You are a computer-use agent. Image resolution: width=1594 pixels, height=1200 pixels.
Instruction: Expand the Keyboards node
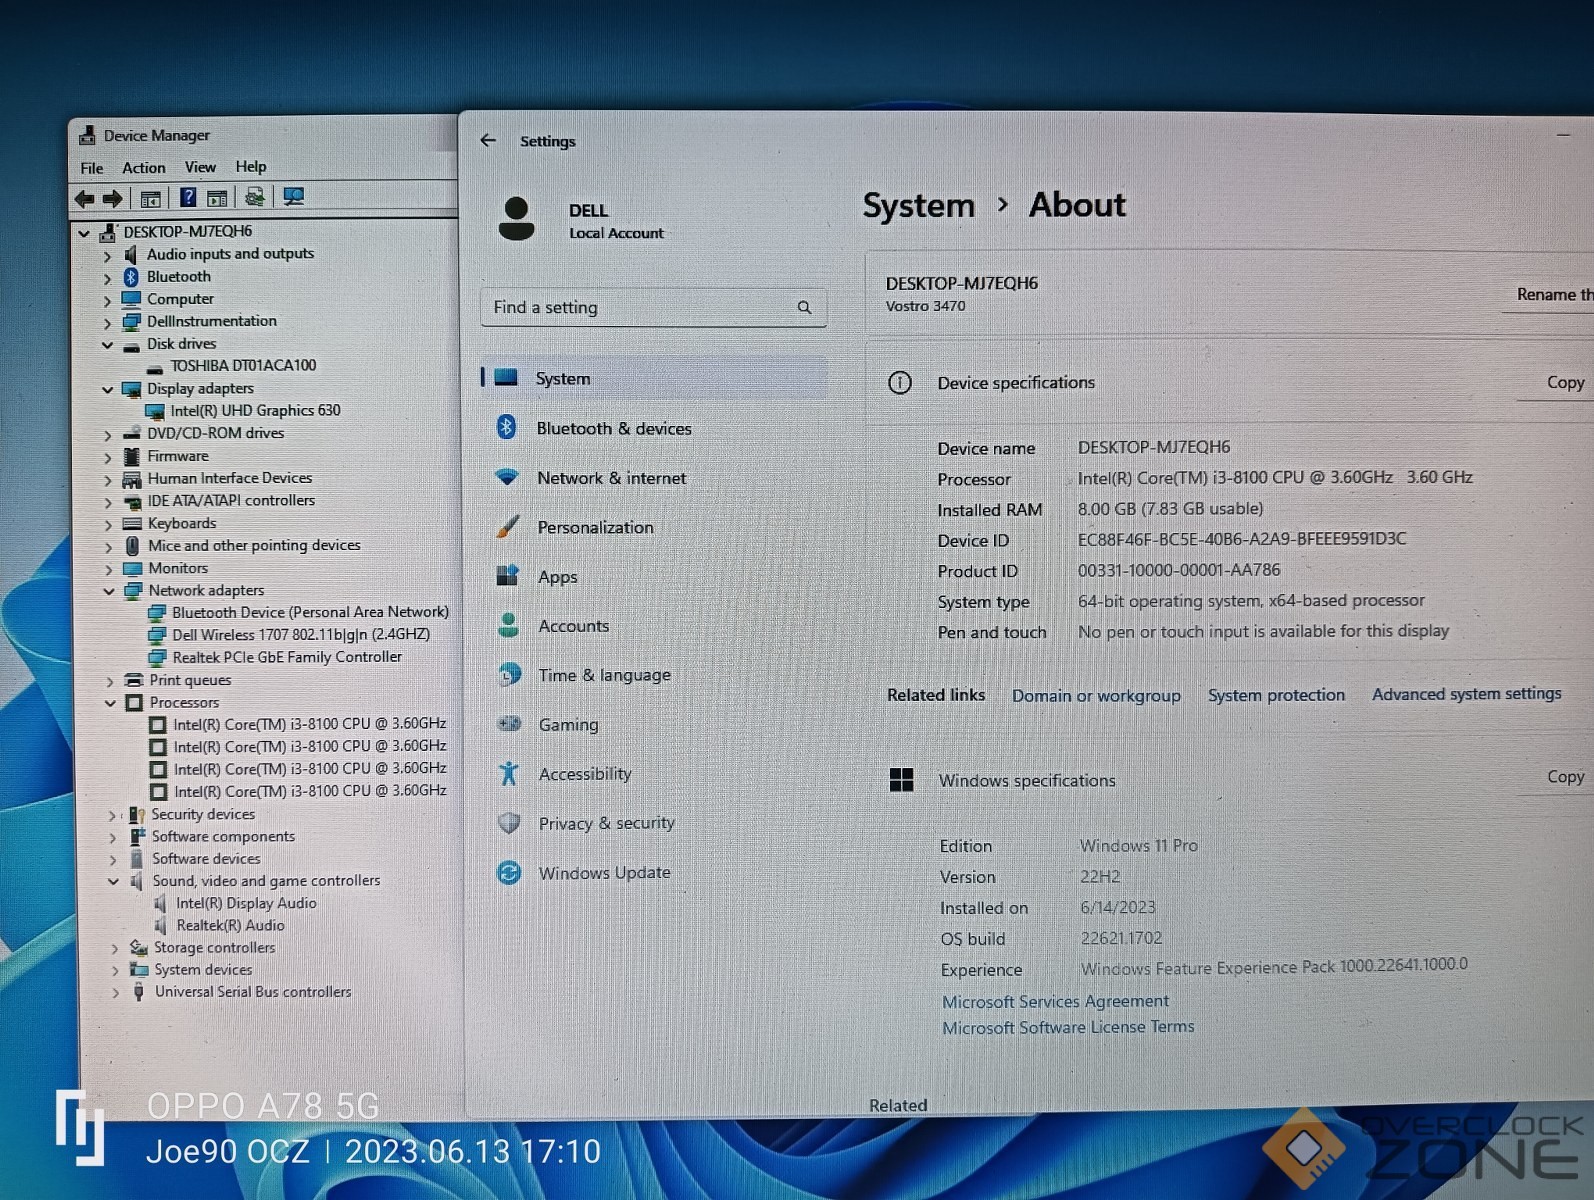[108, 524]
